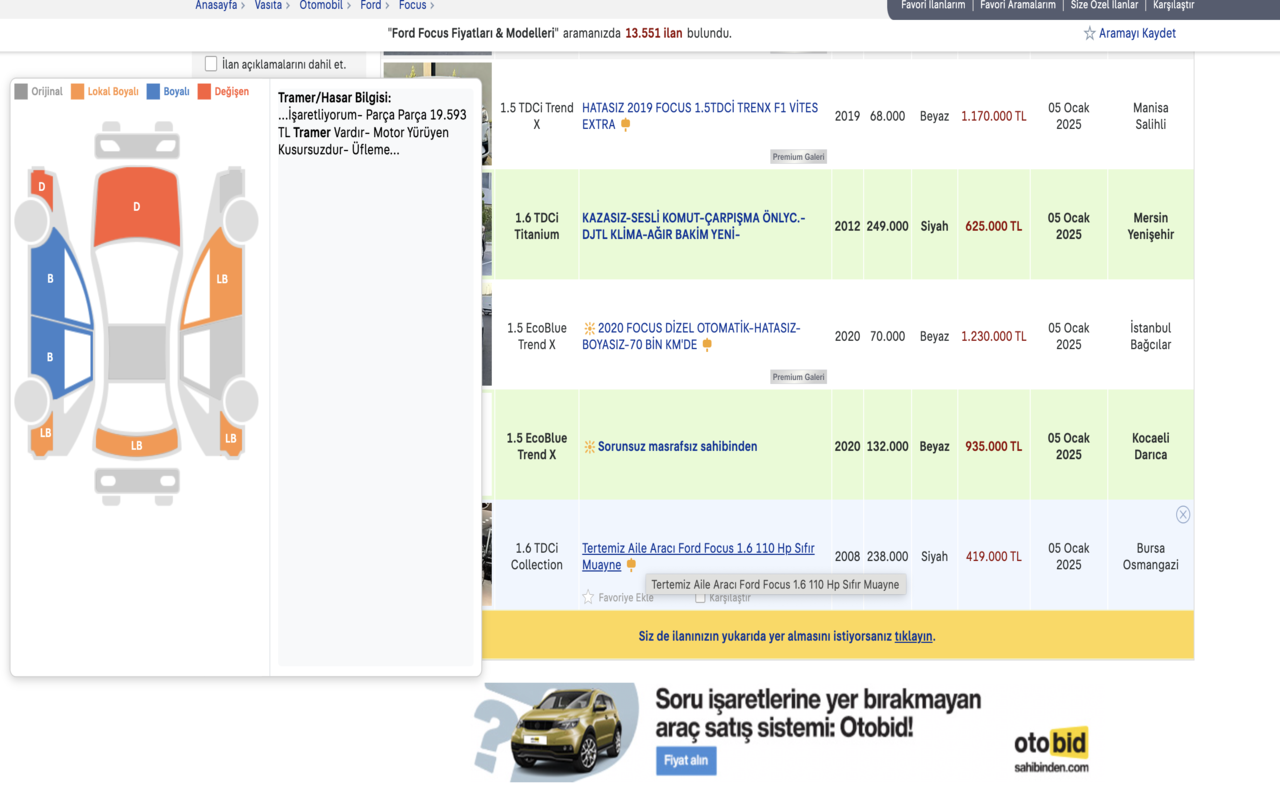Image resolution: width=1280 pixels, height=800 pixels.
Task: Click pin icon after Tertemiz Aile Aracı title
Action: 630,565
